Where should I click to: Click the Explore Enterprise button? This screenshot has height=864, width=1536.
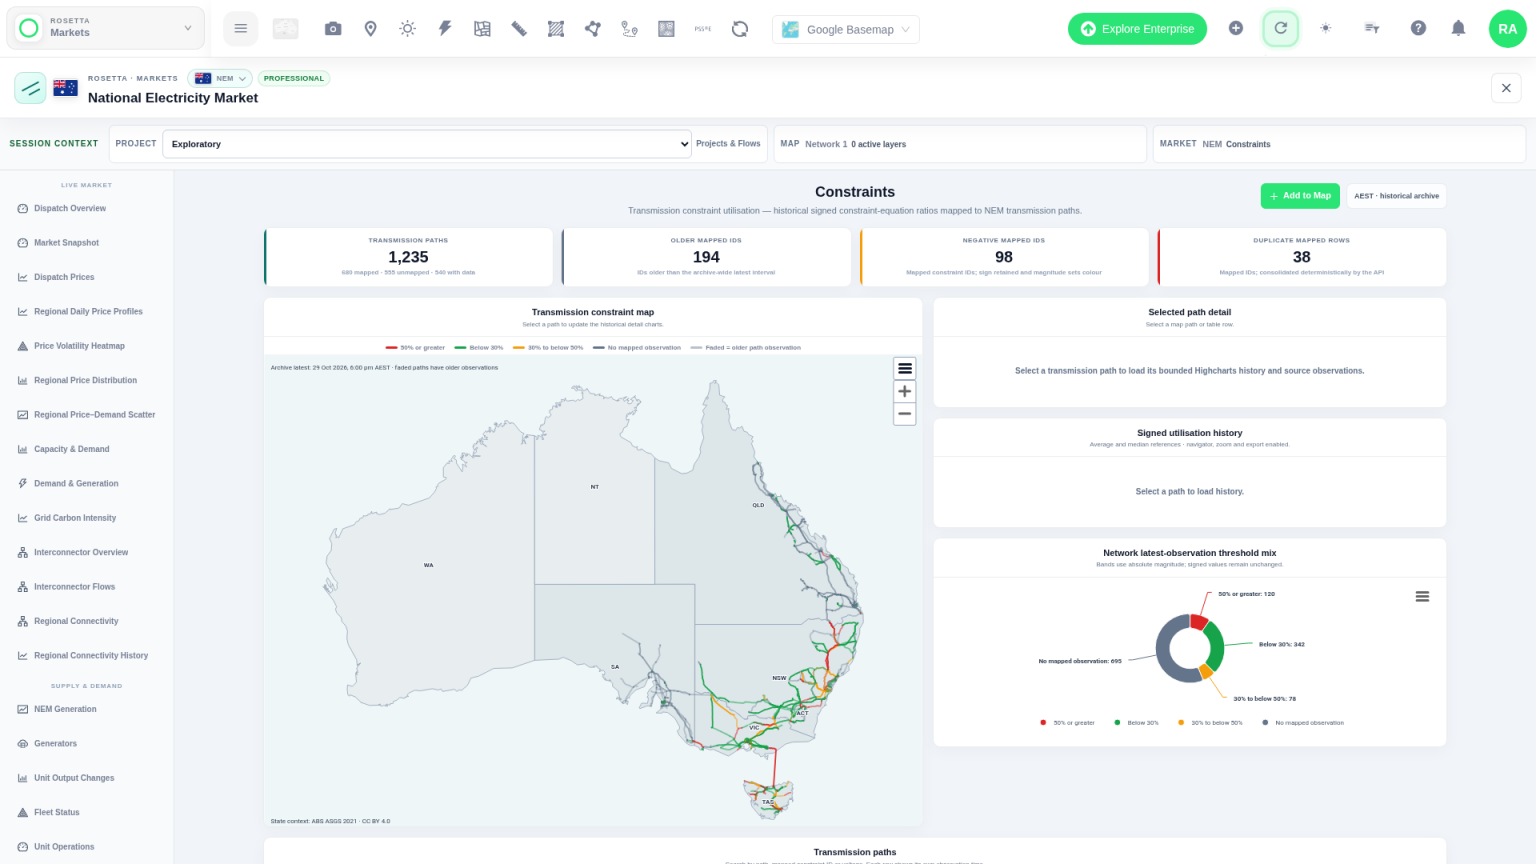(x=1137, y=29)
